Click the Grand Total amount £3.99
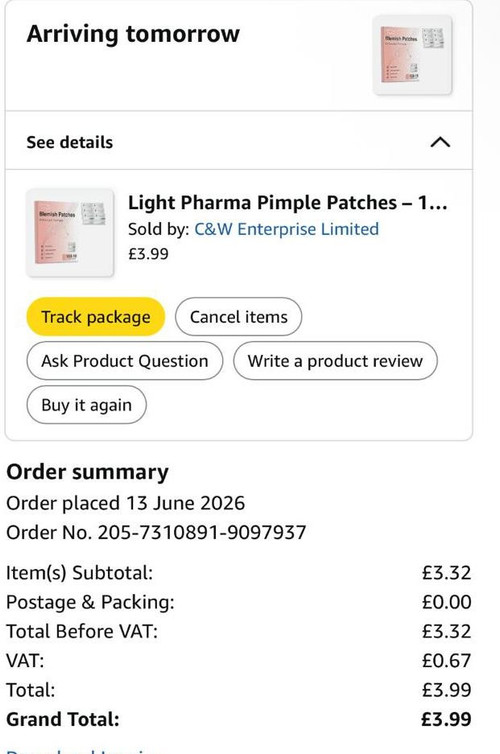 pyautogui.click(x=446, y=719)
